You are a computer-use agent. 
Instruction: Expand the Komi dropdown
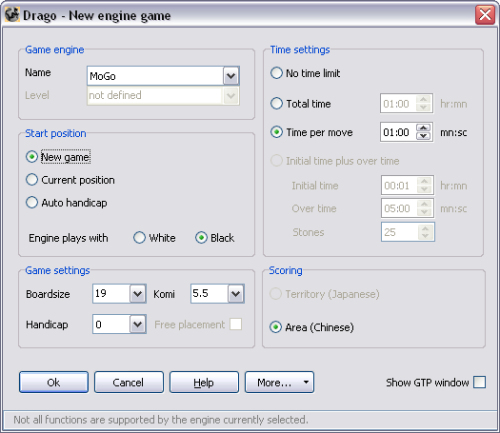coord(236,294)
